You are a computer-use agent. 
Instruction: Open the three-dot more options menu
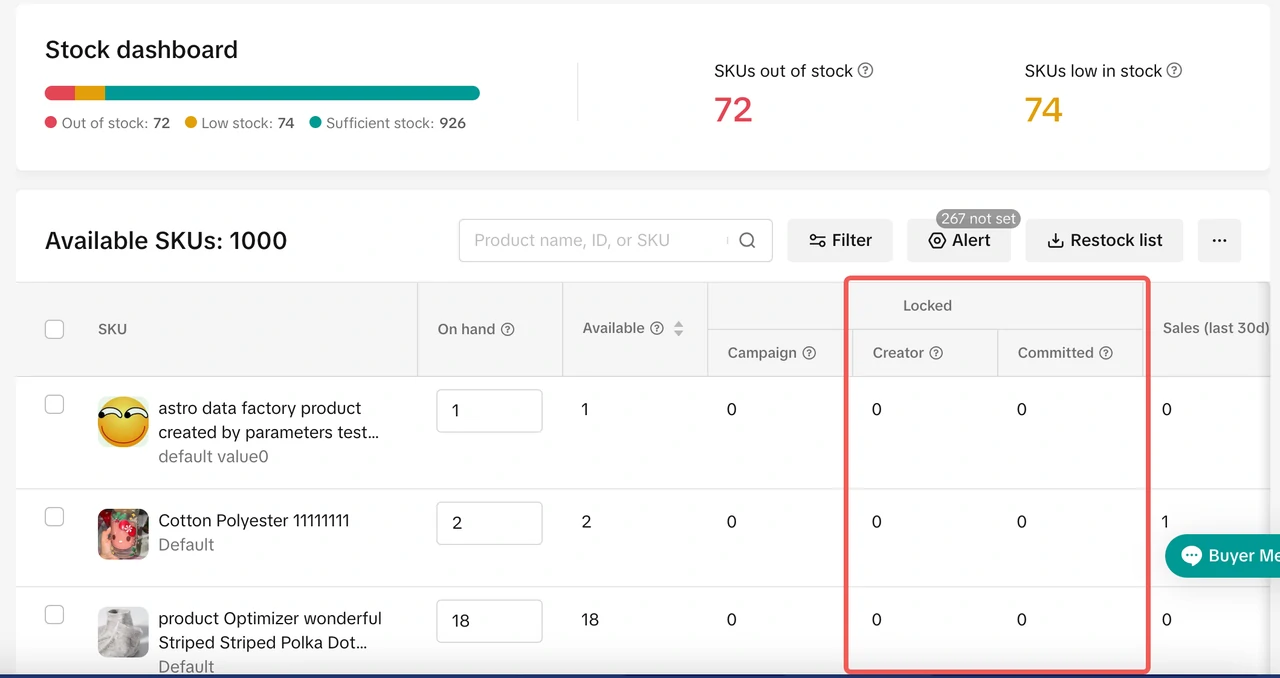pyautogui.click(x=1218, y=240)
